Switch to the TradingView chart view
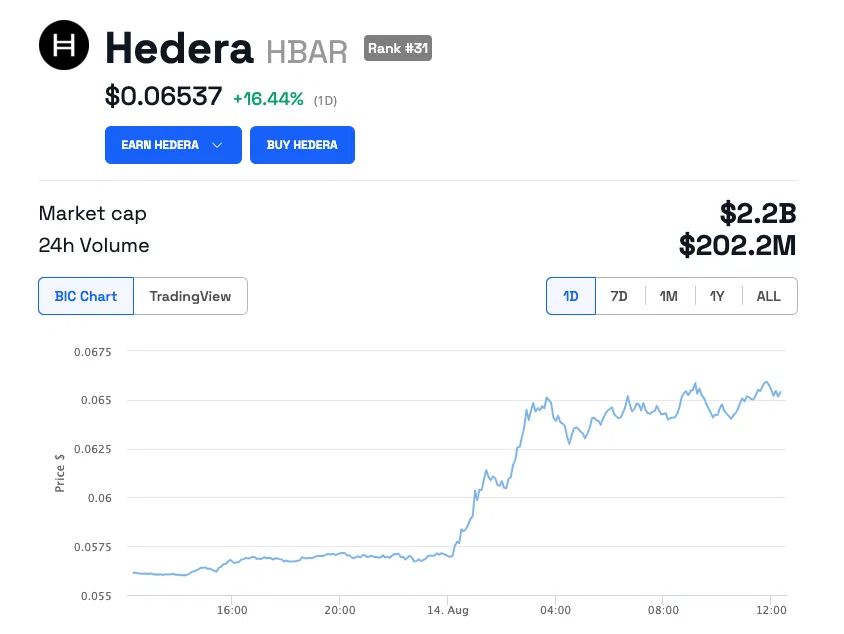 click(190, 296)
